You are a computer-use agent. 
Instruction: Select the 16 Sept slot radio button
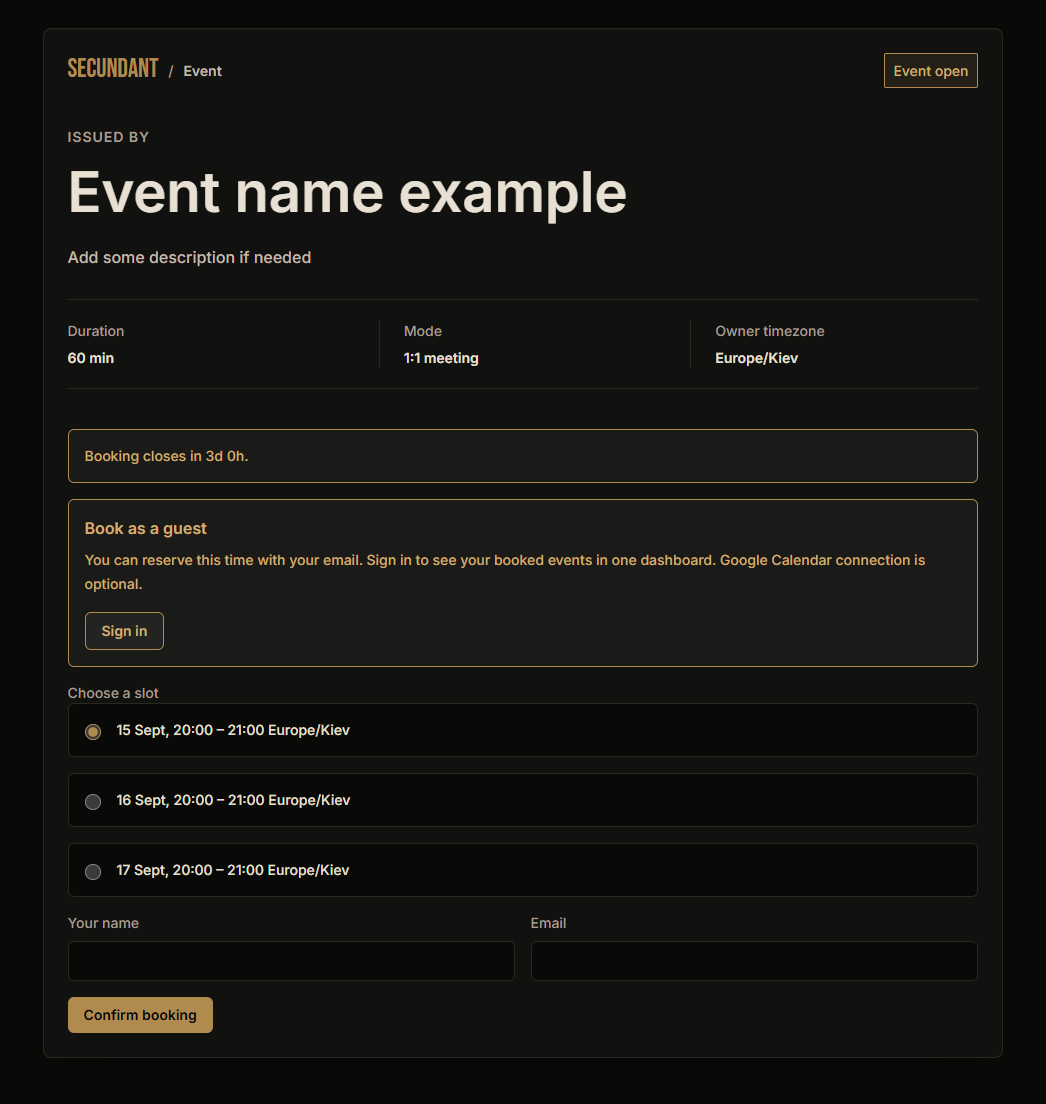[93, 801]
